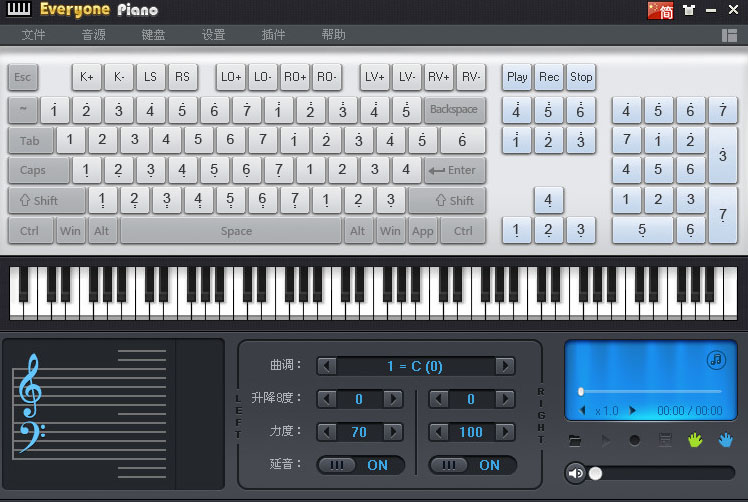This screenshot has height=502, width=748.
Task: Start recording with the round dot icon
Action: click(x=634, y=440)
